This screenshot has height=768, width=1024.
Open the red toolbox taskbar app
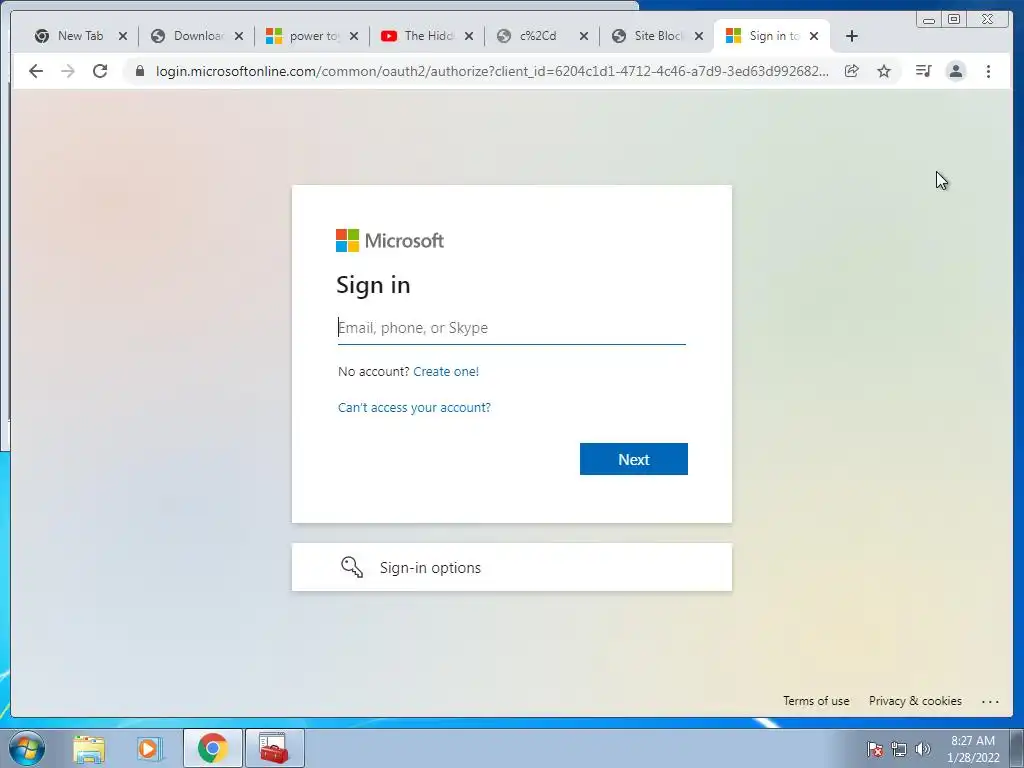(x=274, y=748)
